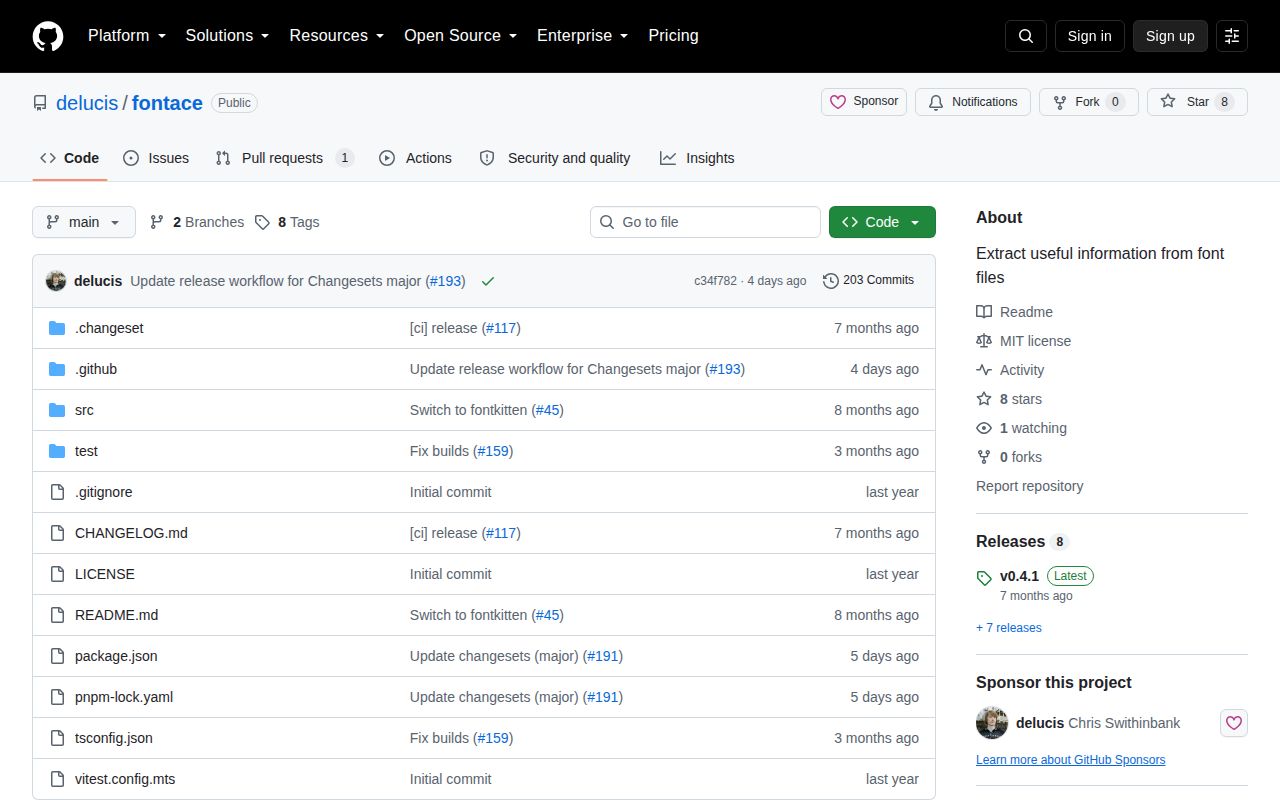Image resolution: width=1280 pixels, height=800 pixels.
Task: Switch to the Code tab
Action: 70,158
